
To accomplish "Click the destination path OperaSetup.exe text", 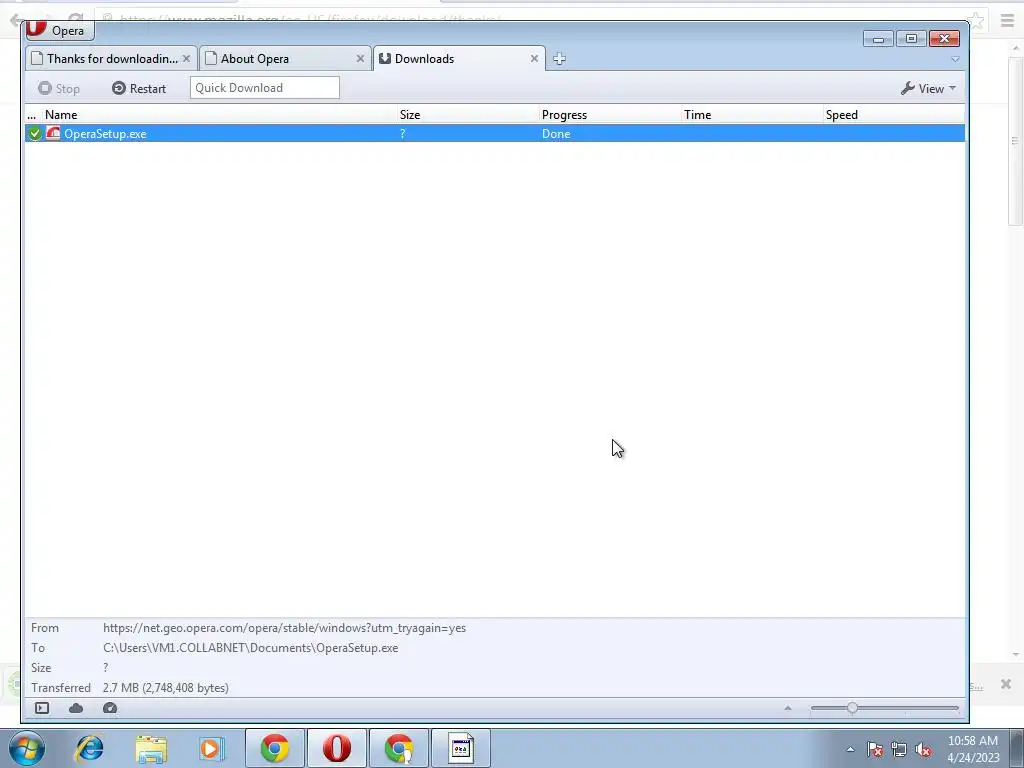I will click(x=250, y=648).
